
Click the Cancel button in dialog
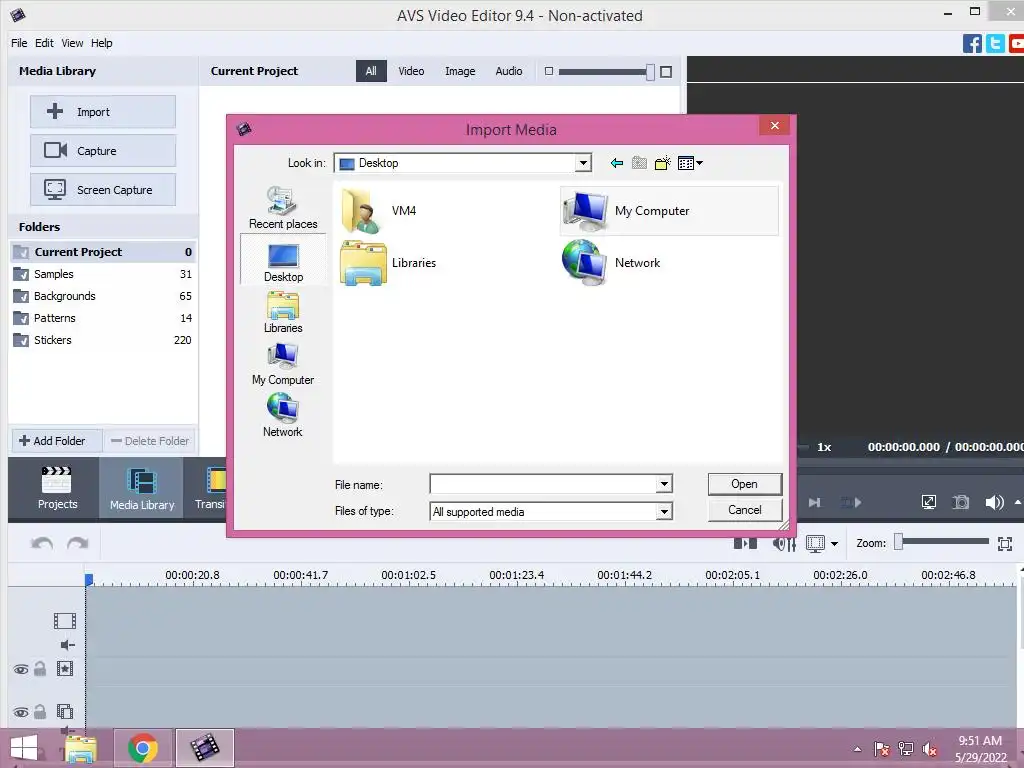pyautogui.click(x=744, y=510)
